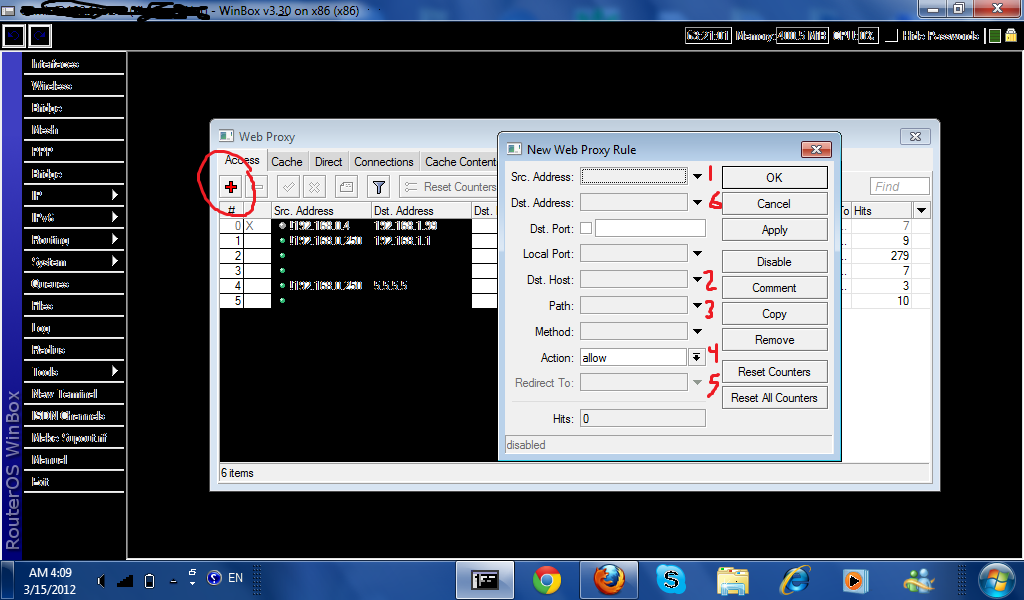Click the network signal tray icon
Image resolution: width=1024 pixels, height=600 pixels.
pos(125,580)
